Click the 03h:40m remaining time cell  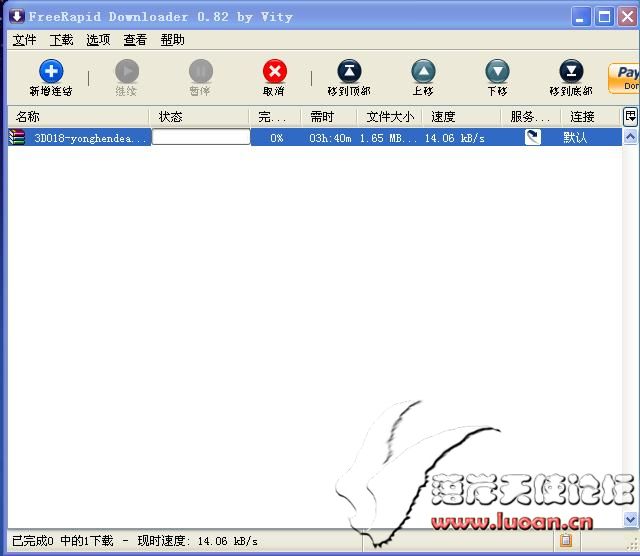(330, 138)
